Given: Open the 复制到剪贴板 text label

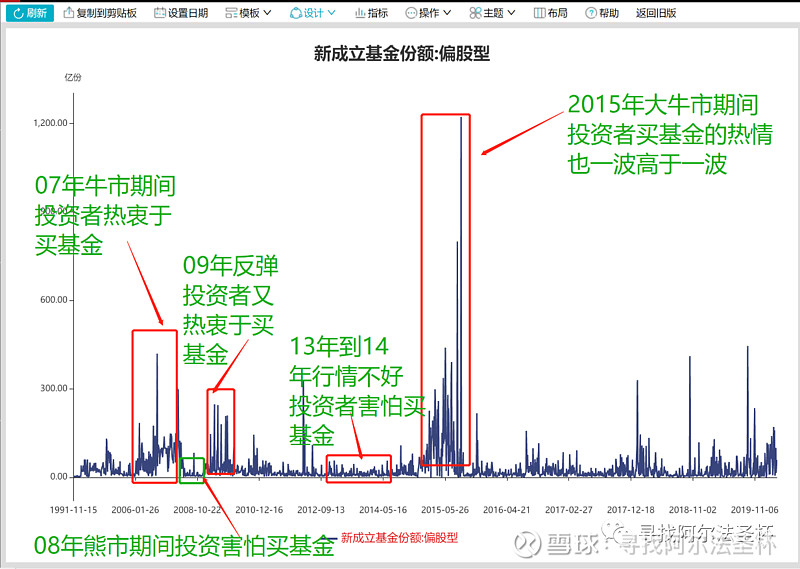Looking at the screenshot, I should tap(107, 13).
